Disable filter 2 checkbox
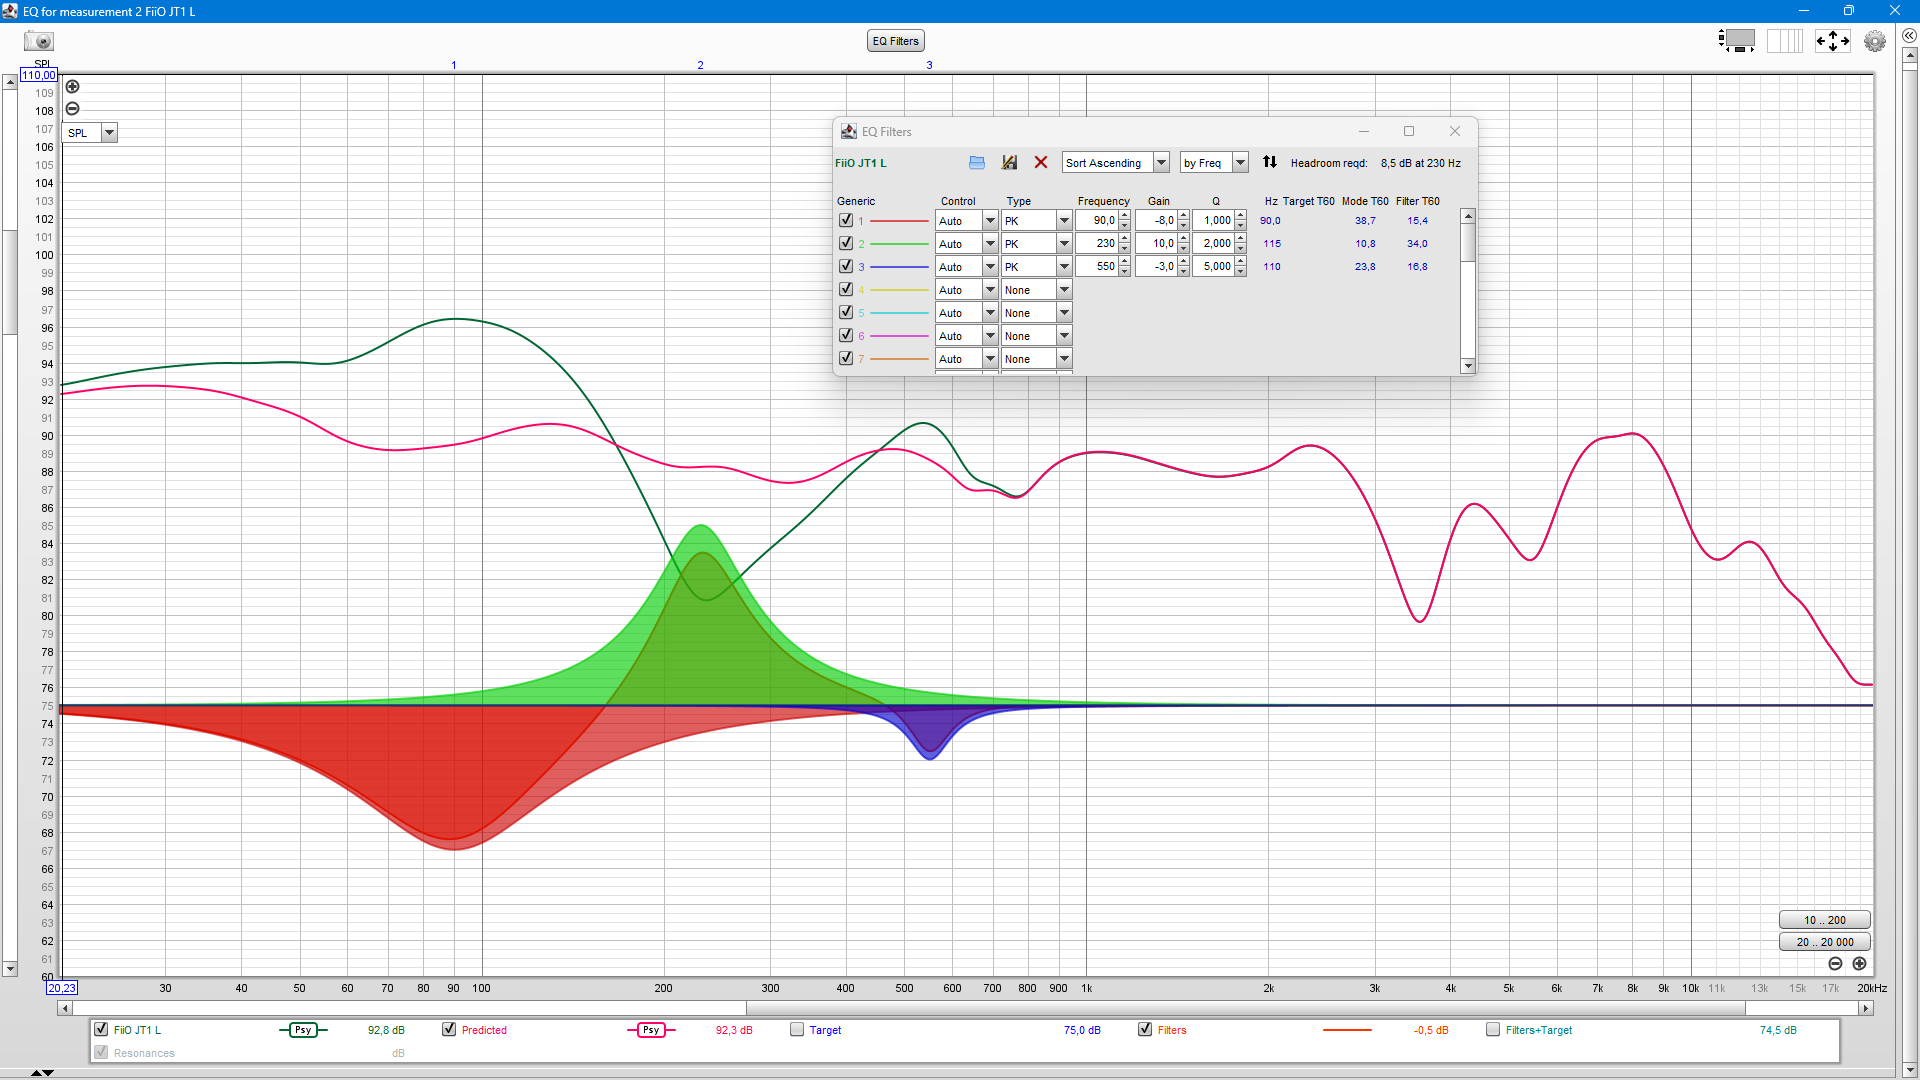 pyautogui.click(x=846, y=243)
